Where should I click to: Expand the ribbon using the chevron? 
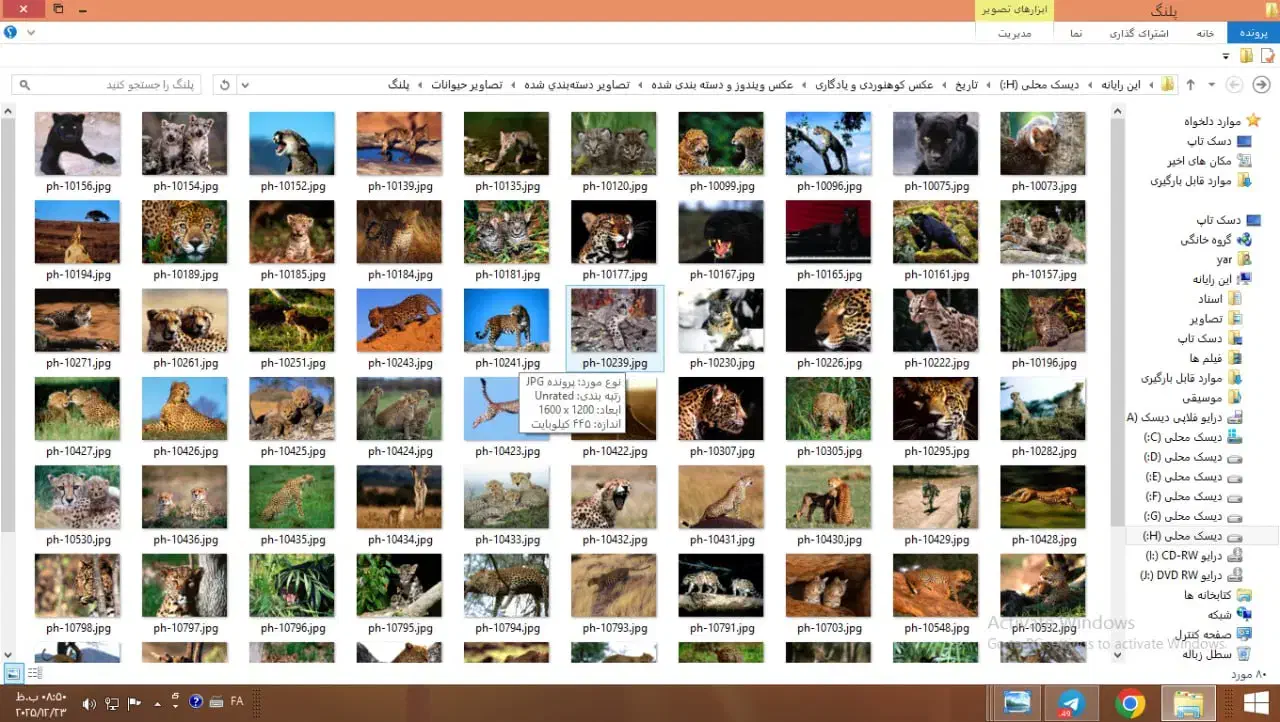pos(31,32)
